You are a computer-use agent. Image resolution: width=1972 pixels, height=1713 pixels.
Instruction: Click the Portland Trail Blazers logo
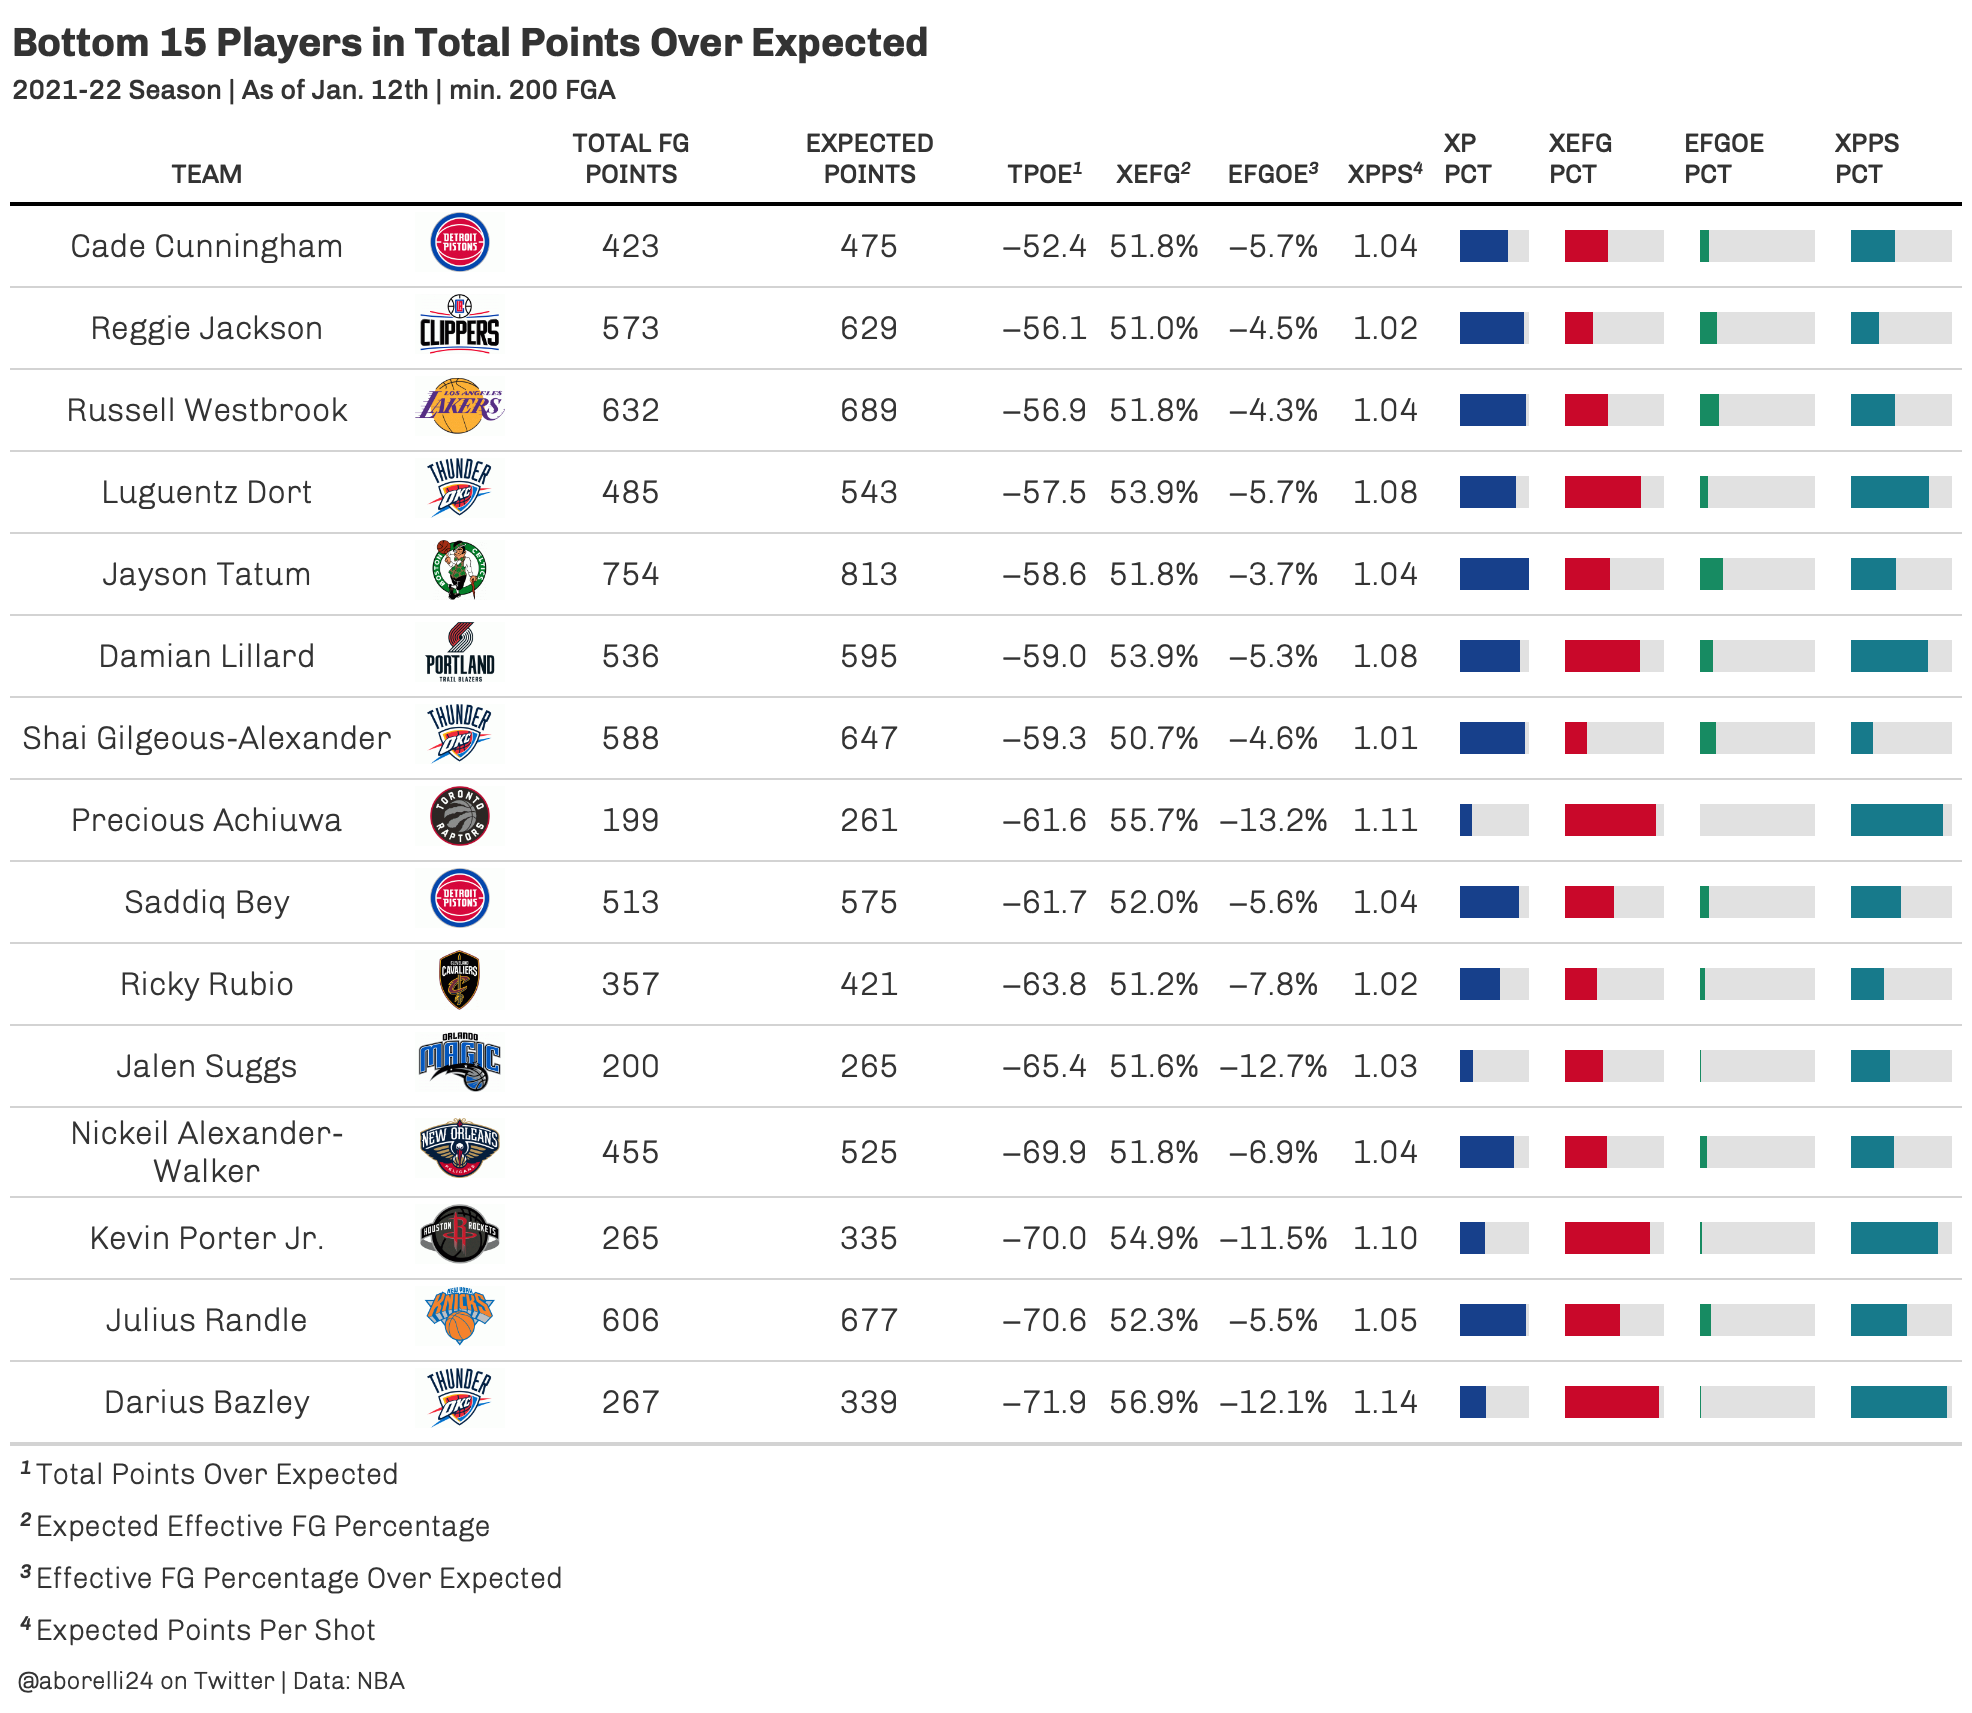tap(459, 652)
